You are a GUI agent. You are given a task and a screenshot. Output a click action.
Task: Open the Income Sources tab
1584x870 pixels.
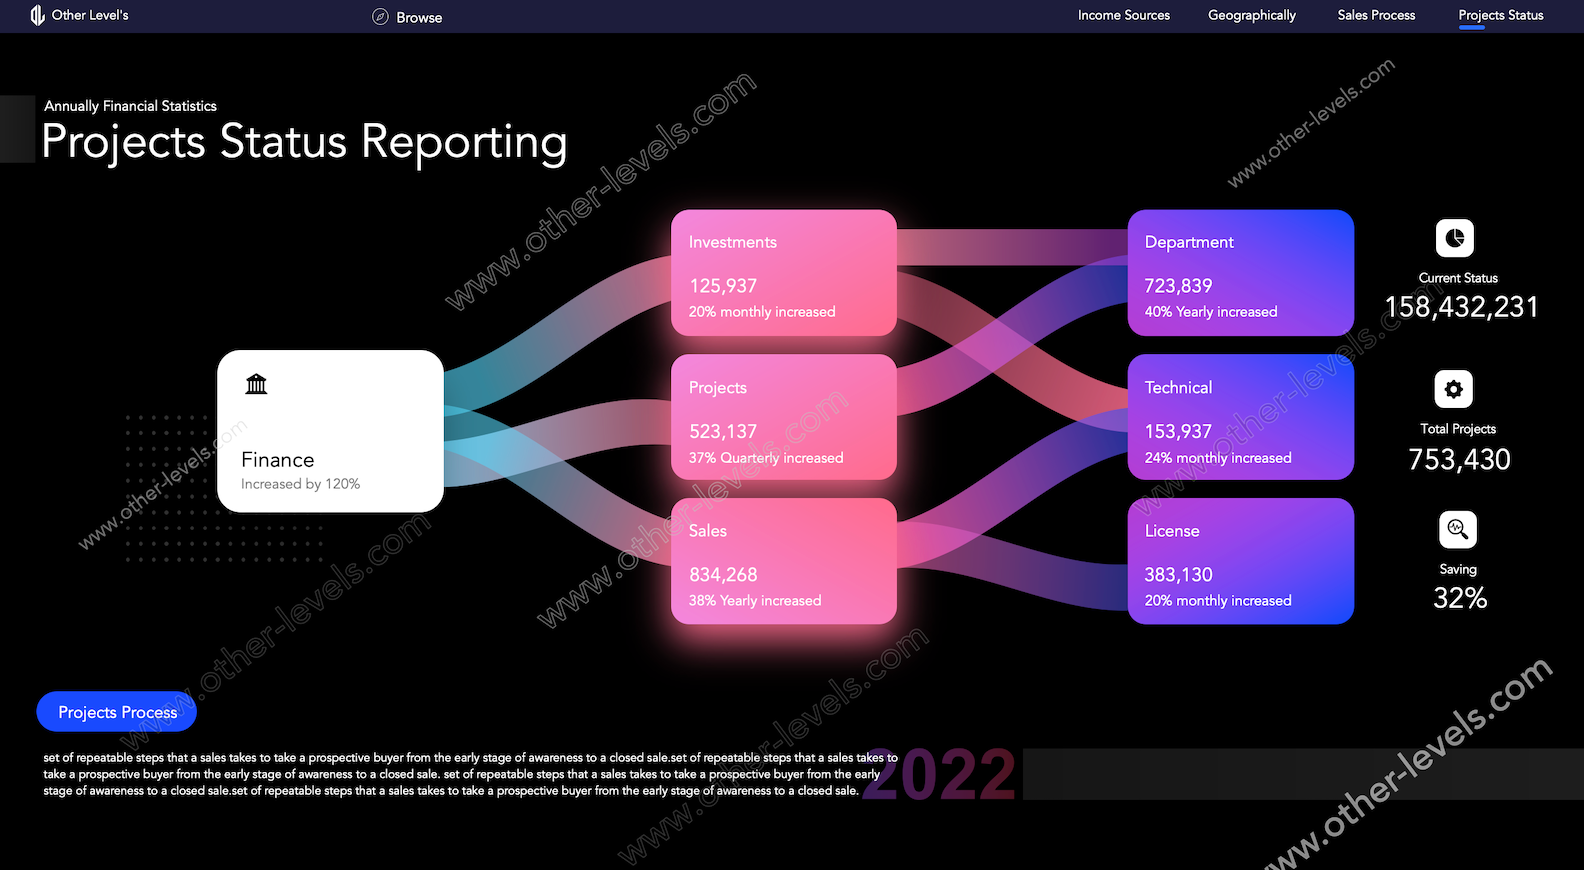tap(1124, 15)
